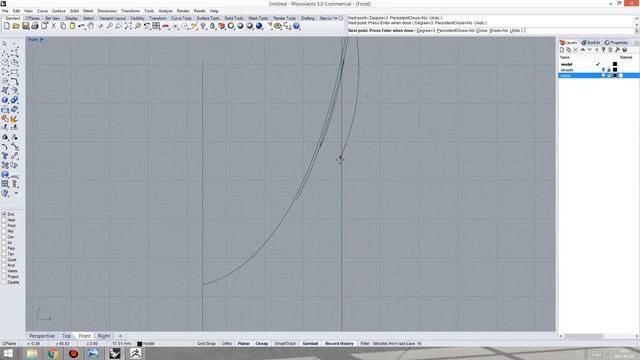This screenshot has width=640, height=360.
Task: Toggle the Mid osnap checkbox
Action: click(4, 231)
